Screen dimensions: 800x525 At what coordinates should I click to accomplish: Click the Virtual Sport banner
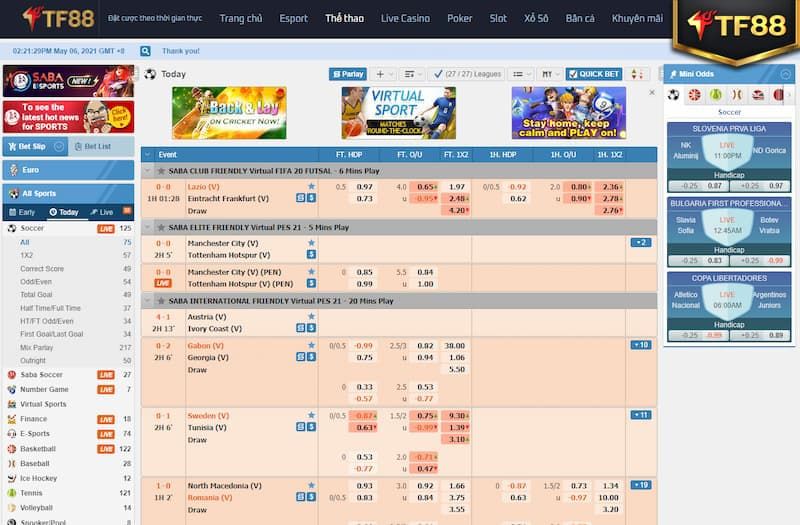point(398,113)
